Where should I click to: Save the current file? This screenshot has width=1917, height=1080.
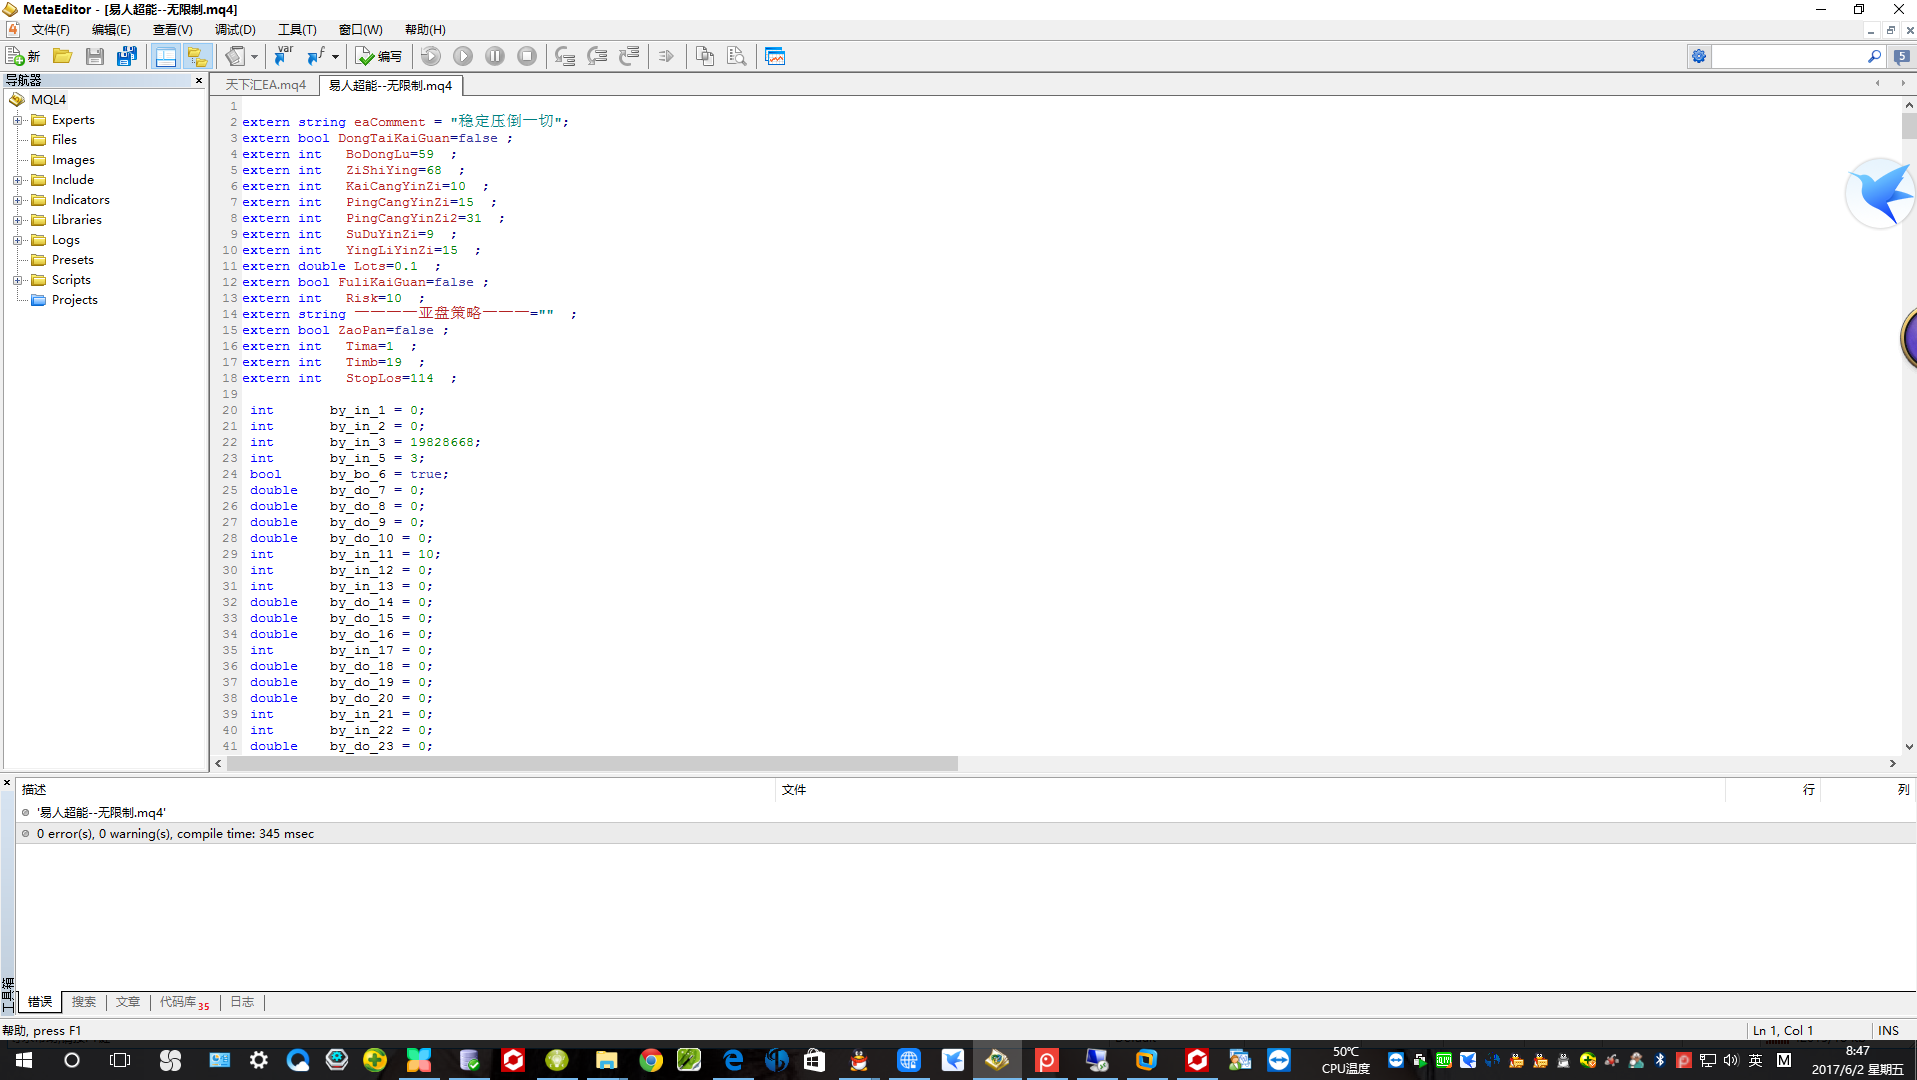[x=94, y=56]
